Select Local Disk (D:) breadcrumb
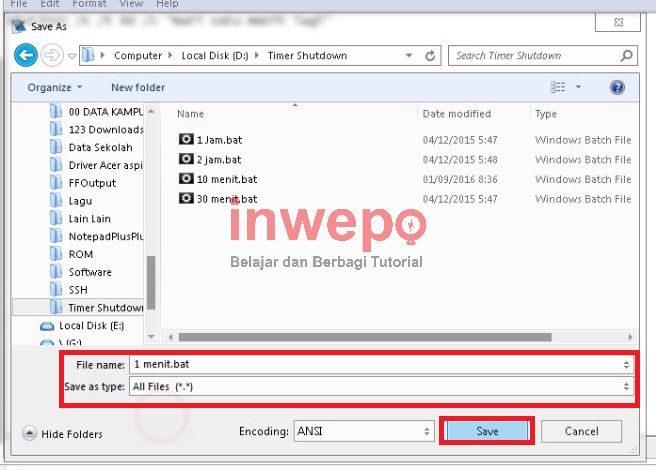Screen dimensions: 656x470 point(215,56)
